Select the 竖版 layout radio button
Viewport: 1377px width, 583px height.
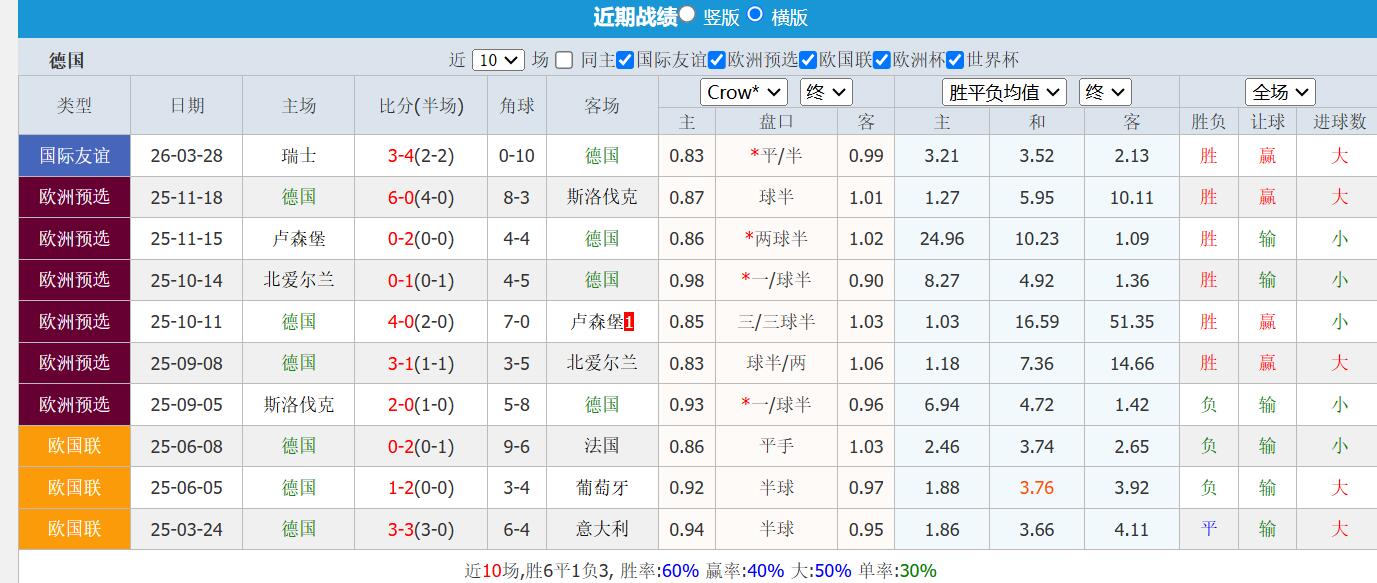tap(687, 17)
